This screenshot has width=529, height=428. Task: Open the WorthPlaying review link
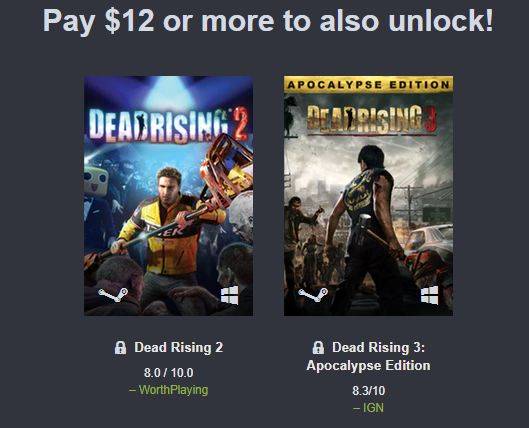click(168, 390)
